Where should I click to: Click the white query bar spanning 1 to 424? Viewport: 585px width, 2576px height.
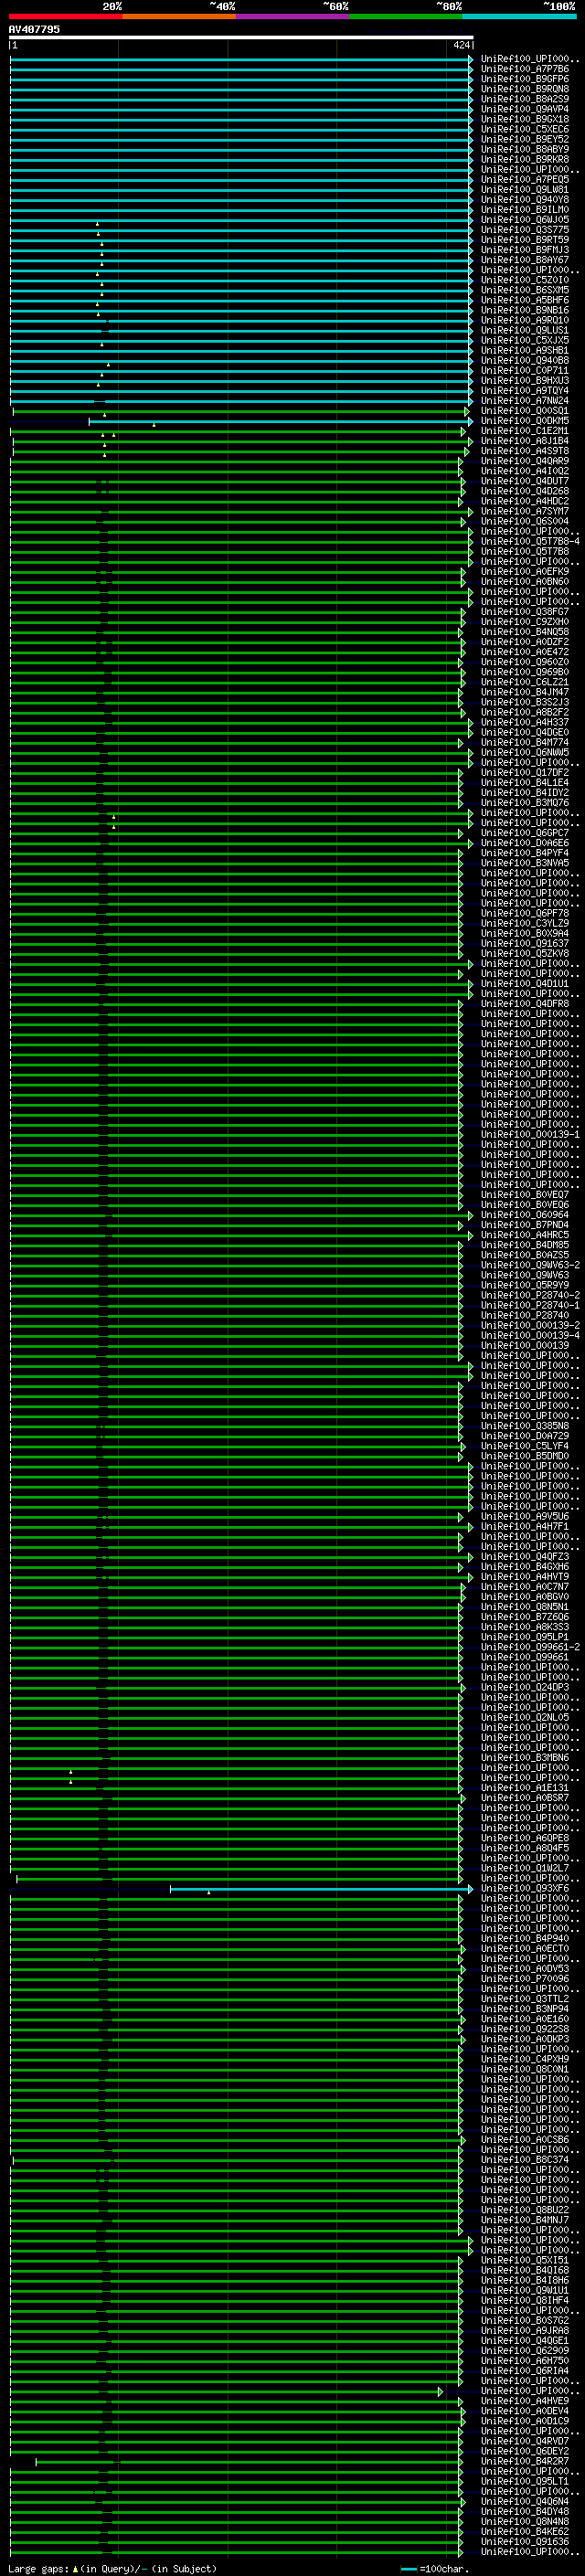tap(241, 37)
